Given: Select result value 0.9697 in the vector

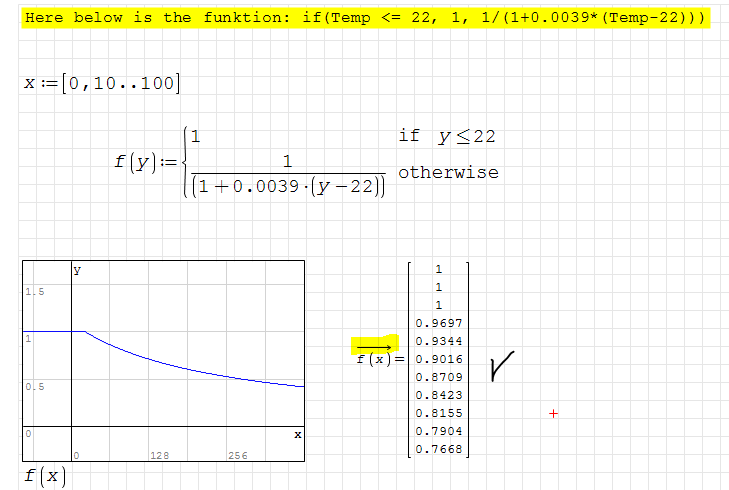Looking at the screenshot, I should point(438,323).
